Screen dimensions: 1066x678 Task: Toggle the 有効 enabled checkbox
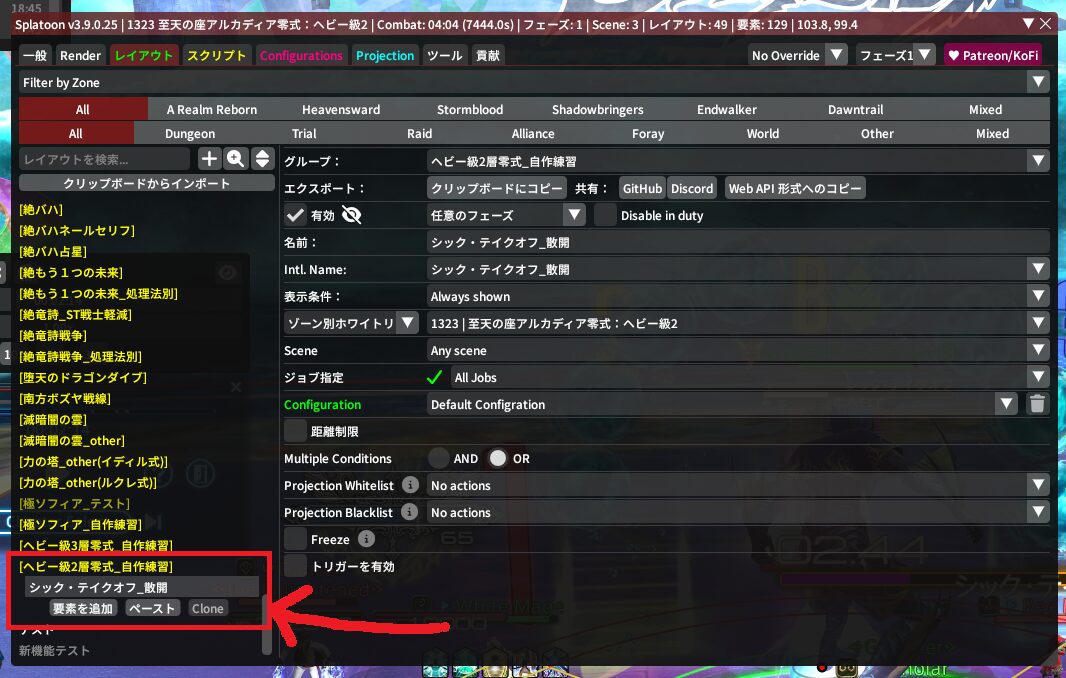coord(295,215)
